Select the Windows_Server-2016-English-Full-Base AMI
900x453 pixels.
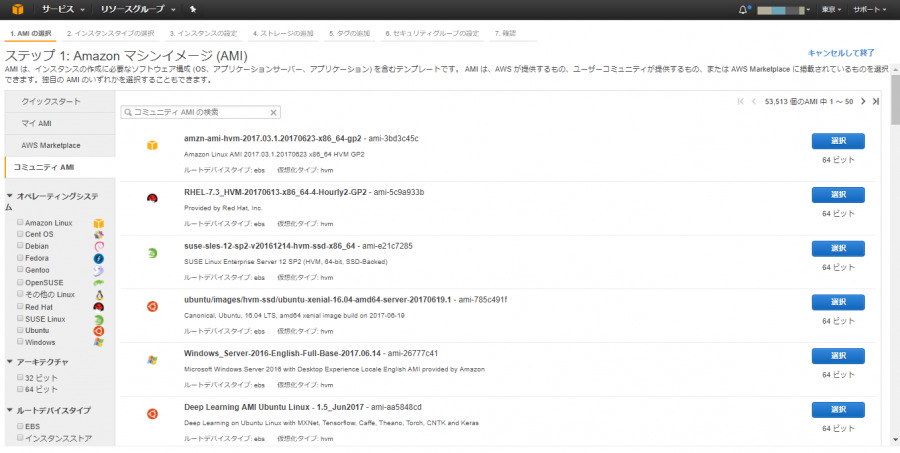click(x=838, y=356)
